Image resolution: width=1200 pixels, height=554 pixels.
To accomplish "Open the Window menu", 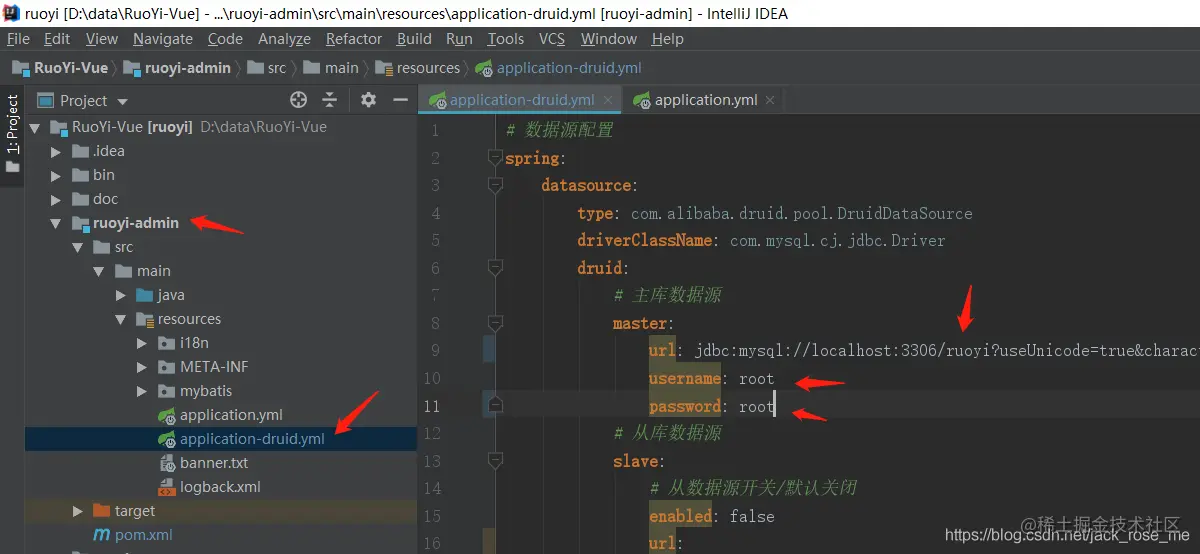I will click(608, 39).
